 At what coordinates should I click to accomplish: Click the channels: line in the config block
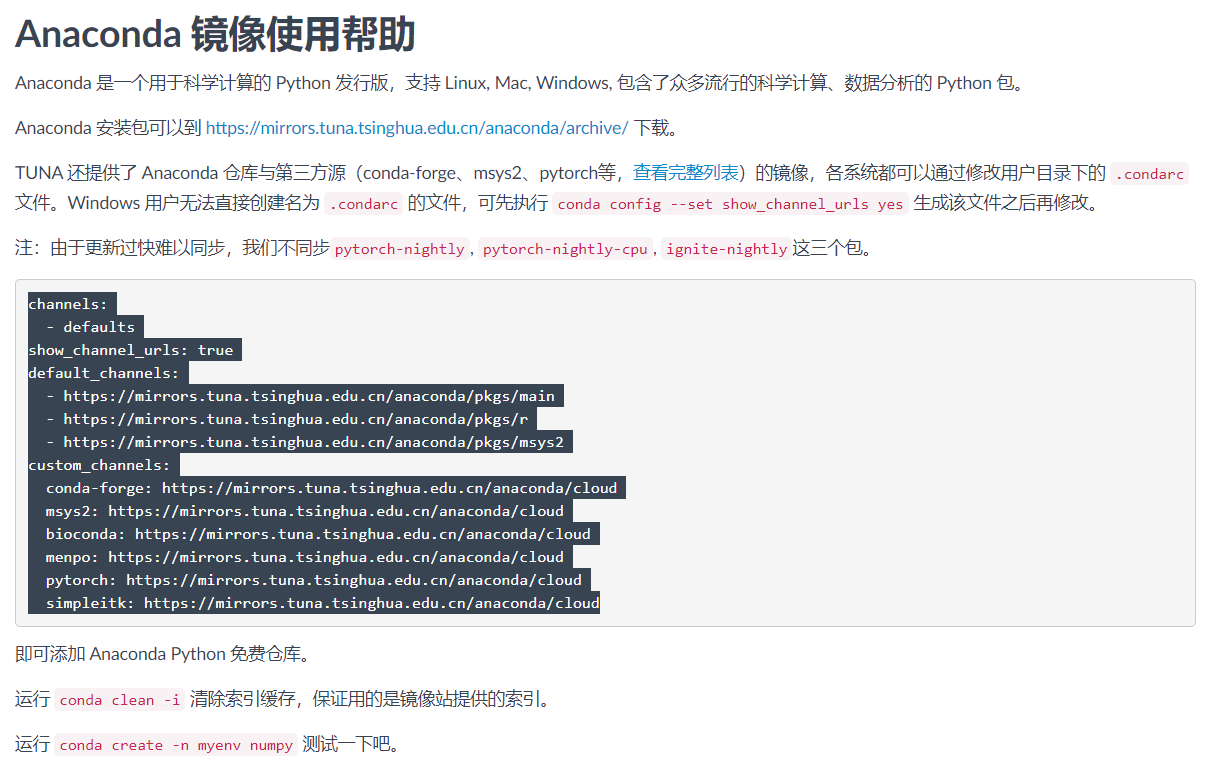(x=70, y=303)
